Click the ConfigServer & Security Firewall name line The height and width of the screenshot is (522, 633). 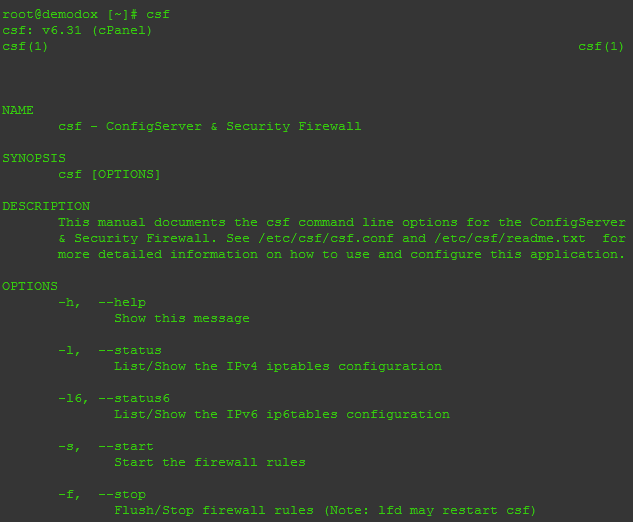click(x=209, y=126)
